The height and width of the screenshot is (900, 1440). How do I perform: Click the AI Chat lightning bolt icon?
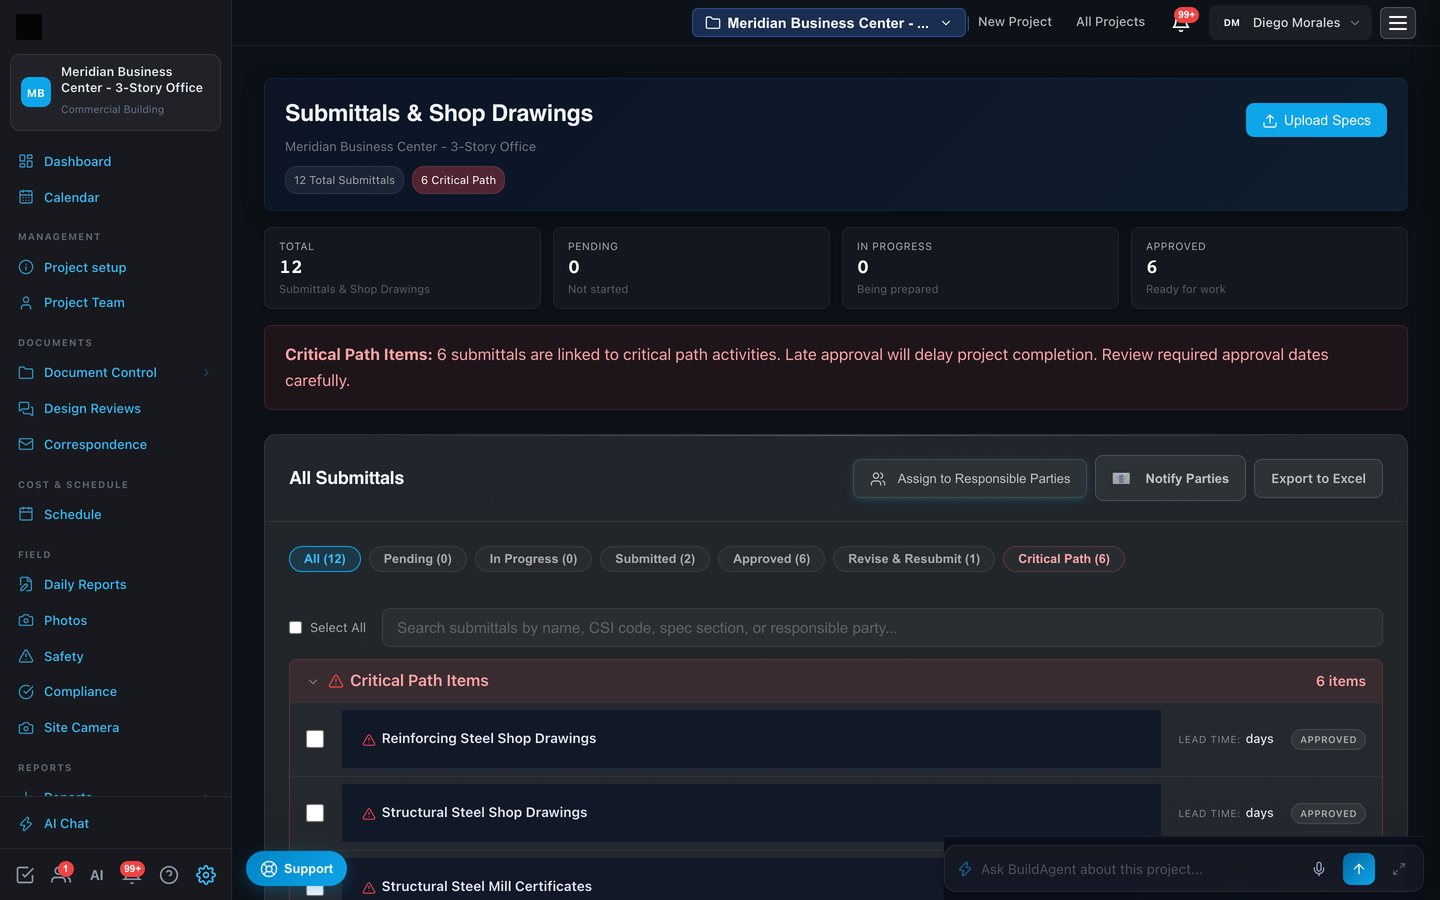tap(26, 823)
